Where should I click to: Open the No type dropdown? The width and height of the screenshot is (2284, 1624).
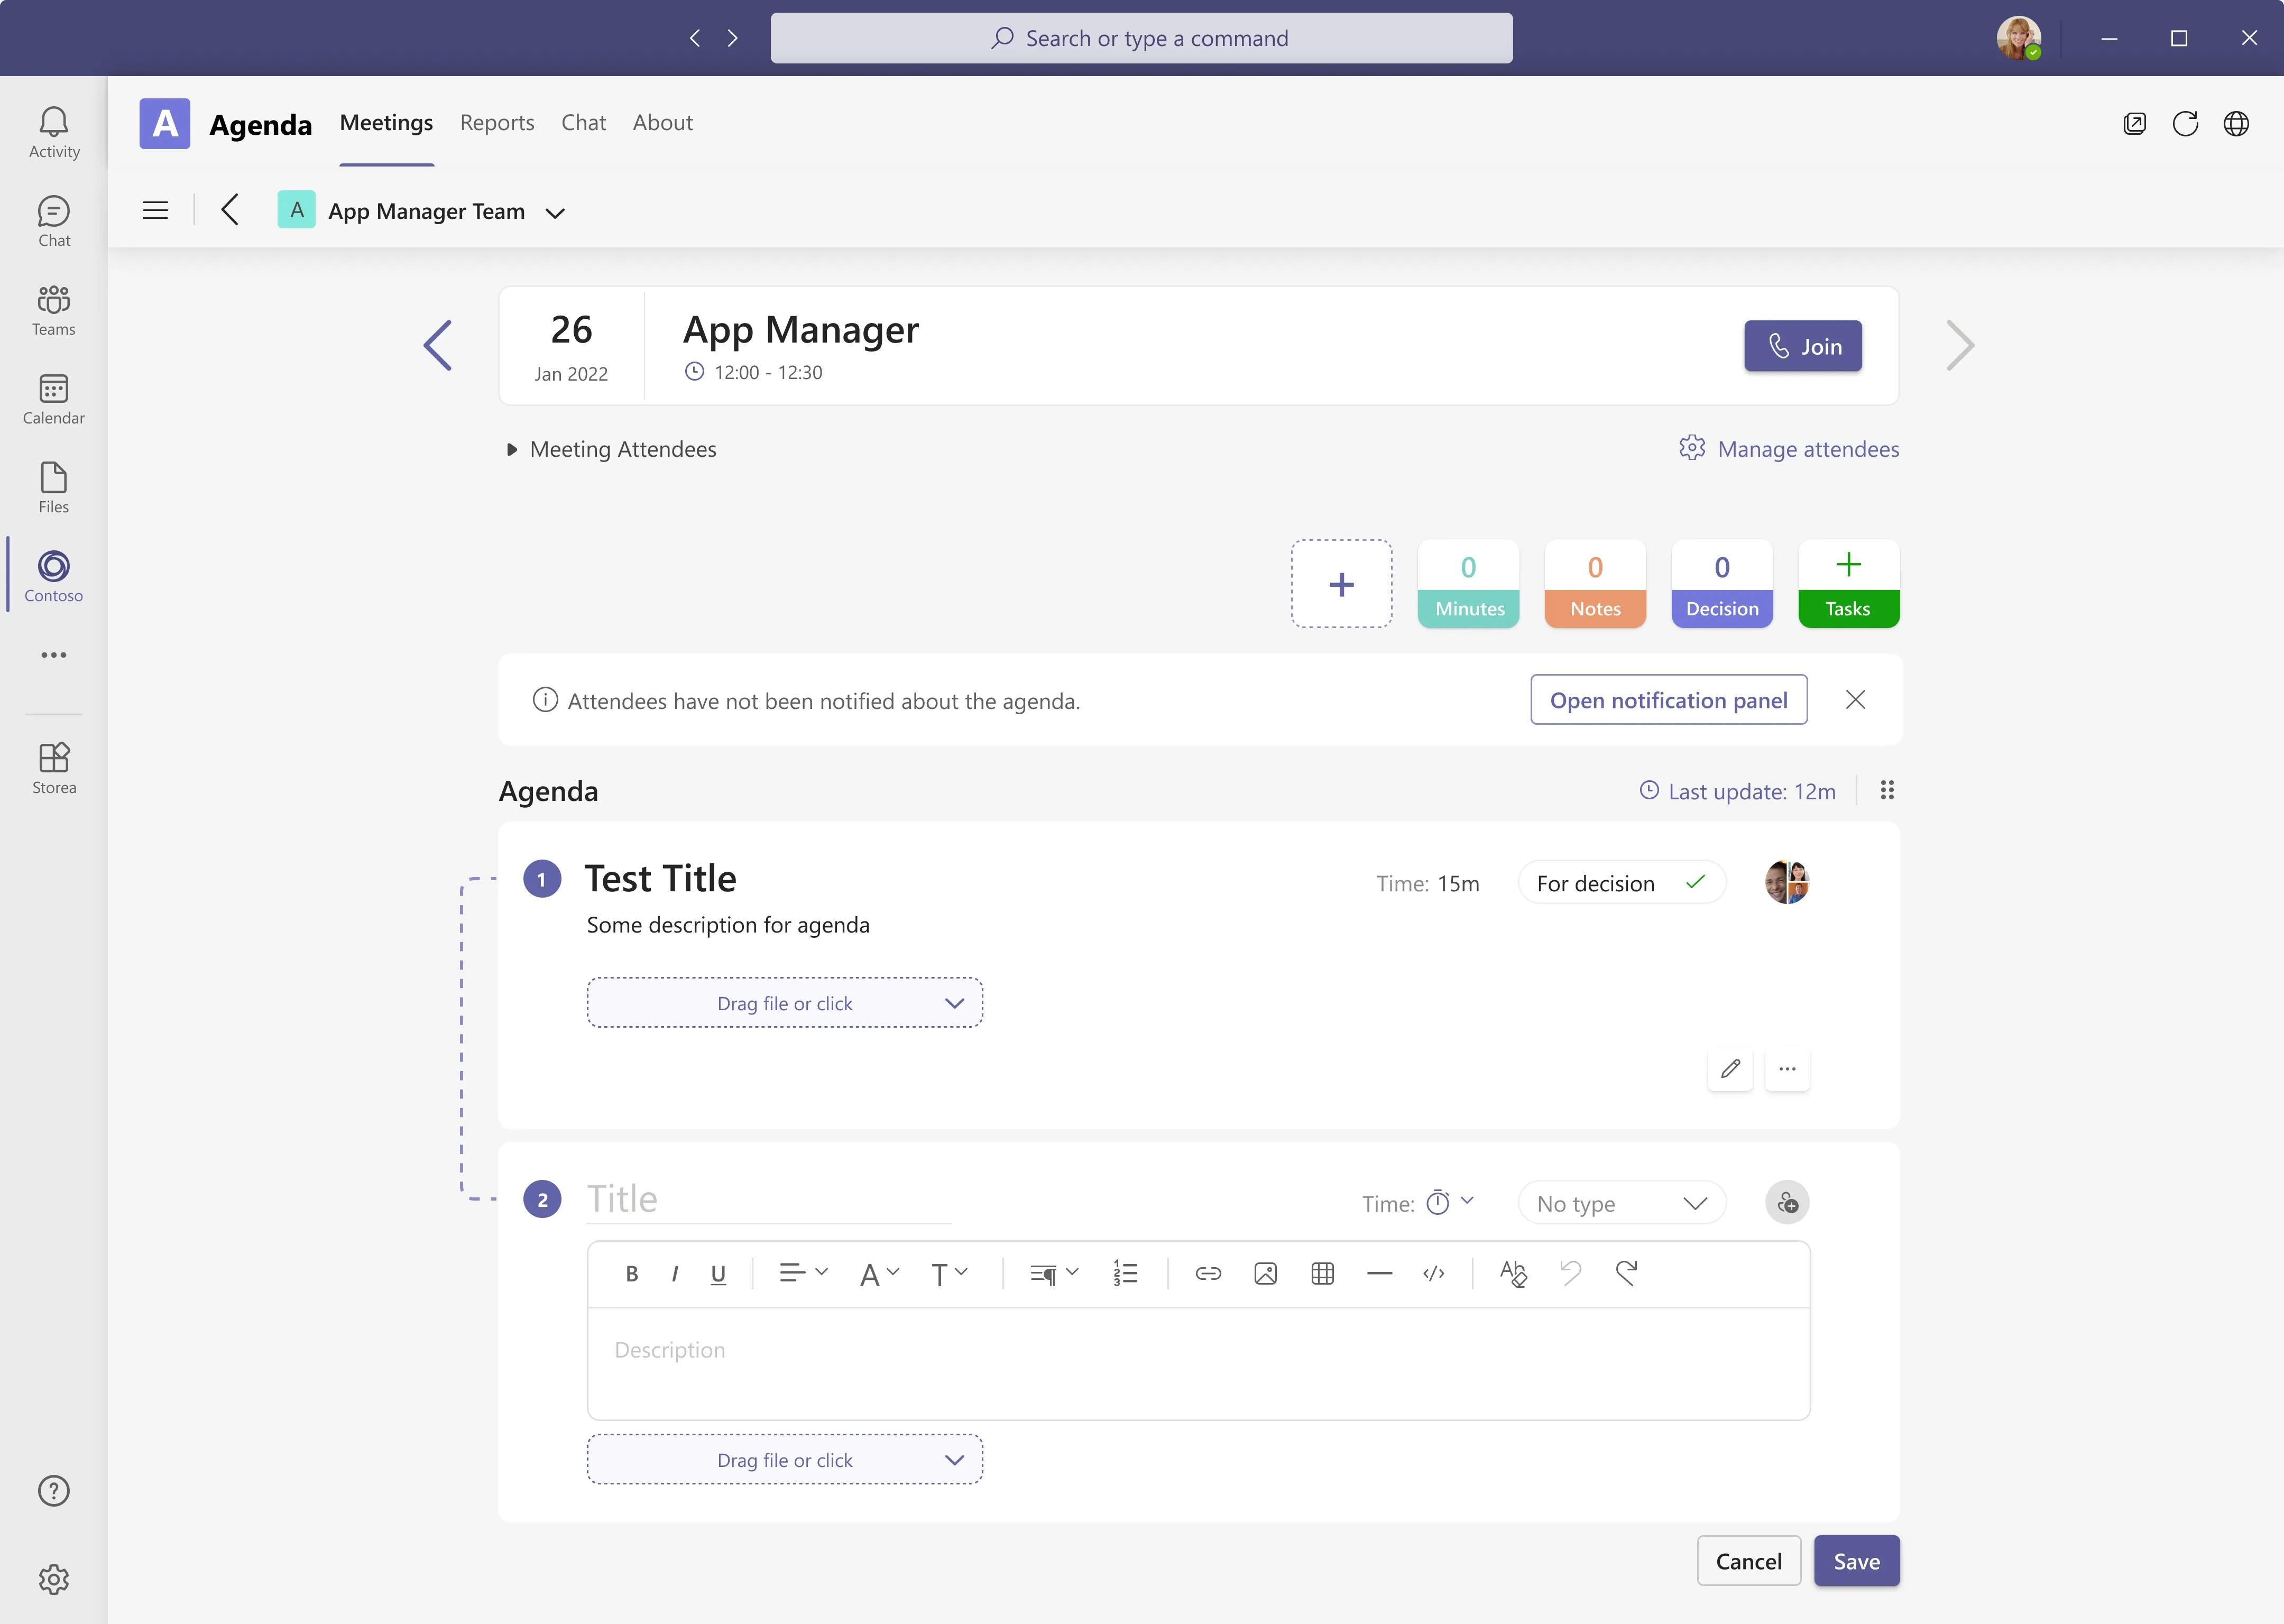(1621, 1203)
